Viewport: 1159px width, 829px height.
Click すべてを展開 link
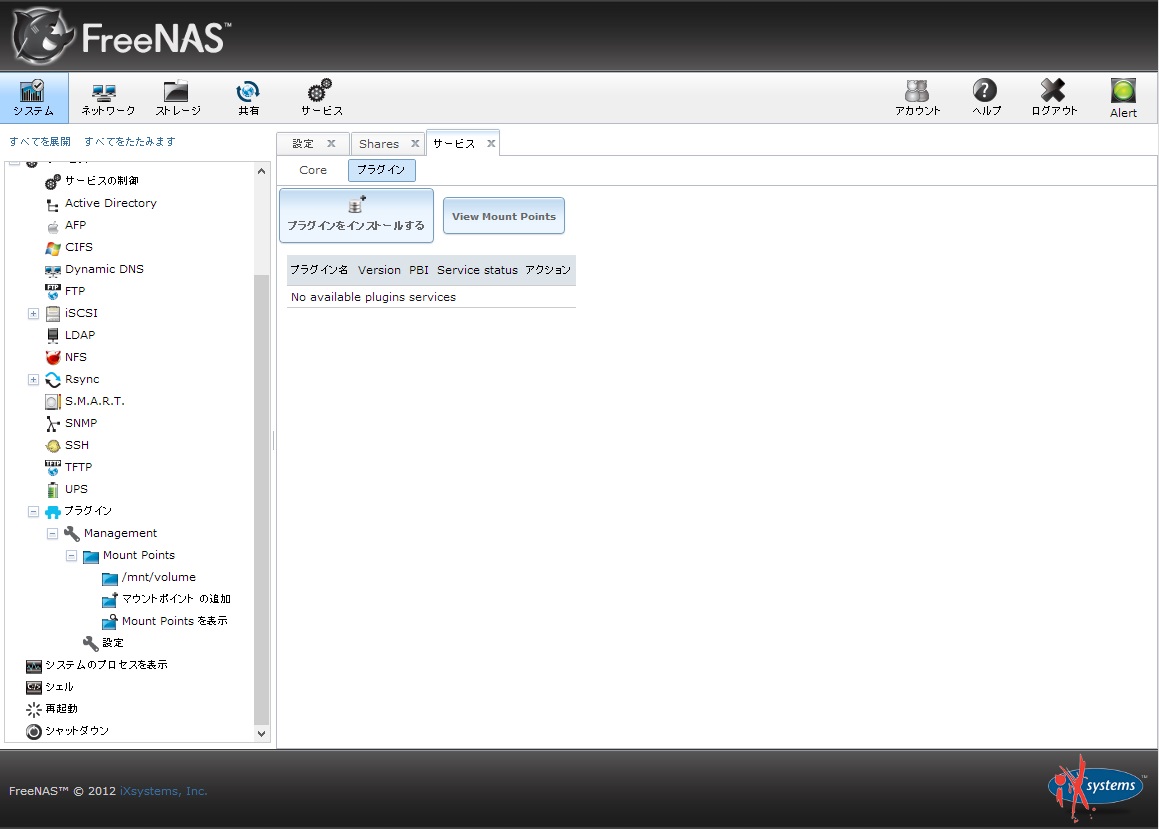click(40, 141)
